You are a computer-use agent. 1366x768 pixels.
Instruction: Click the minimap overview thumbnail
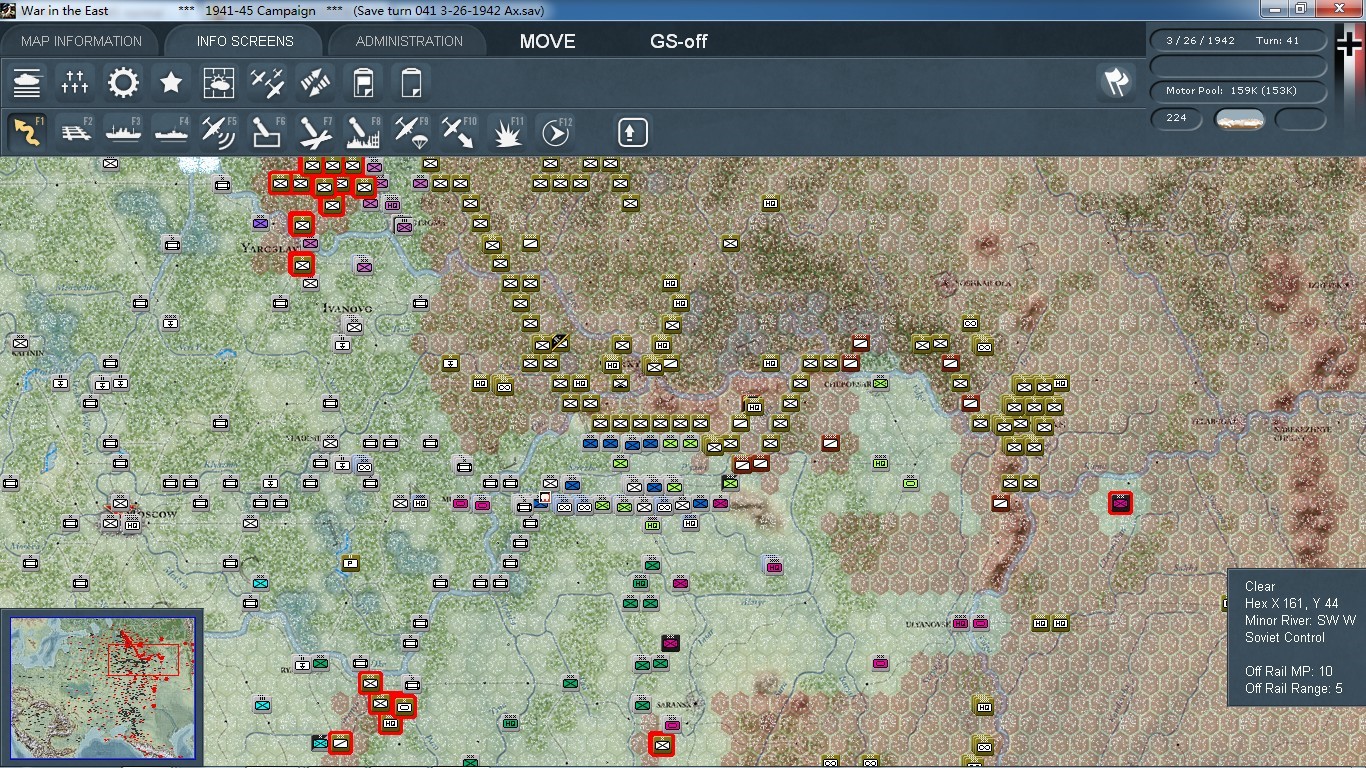[103, 688]
